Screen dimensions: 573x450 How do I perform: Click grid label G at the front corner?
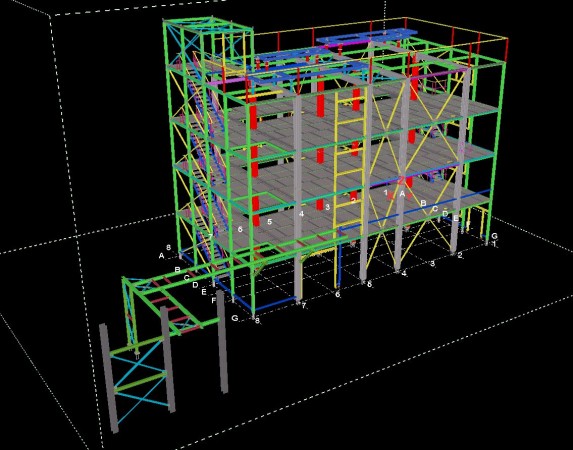235,318
